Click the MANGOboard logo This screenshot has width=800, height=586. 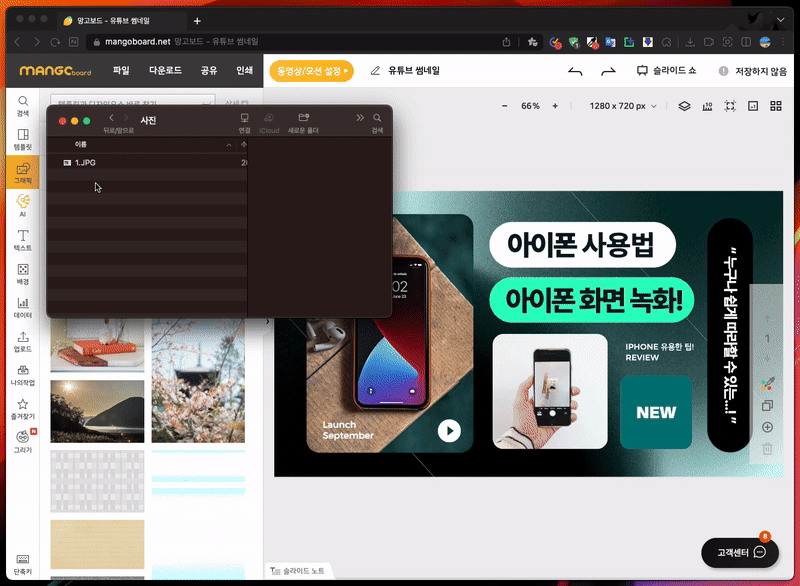[x=55, y=71]
